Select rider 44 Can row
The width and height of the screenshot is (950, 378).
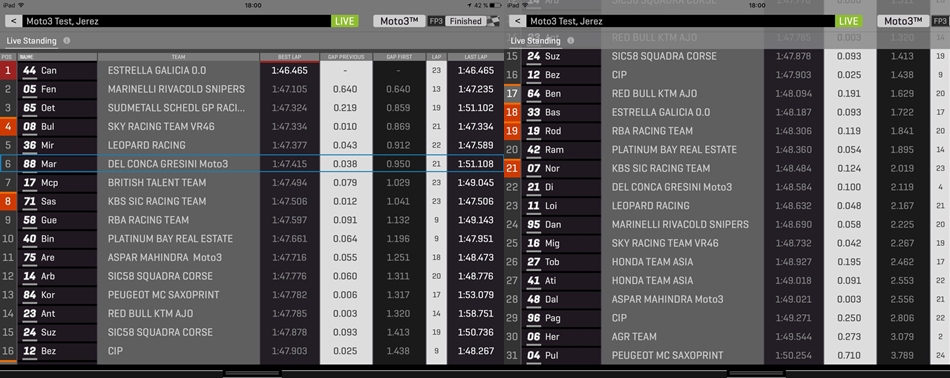pos(251,70)
